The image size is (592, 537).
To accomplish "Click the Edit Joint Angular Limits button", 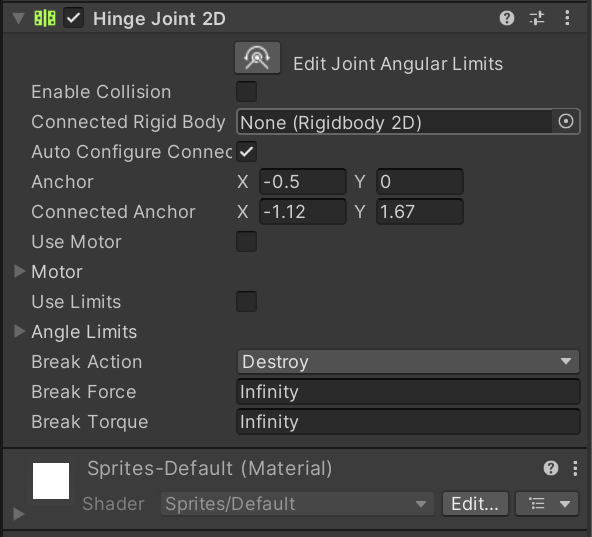I will point(257,58).
